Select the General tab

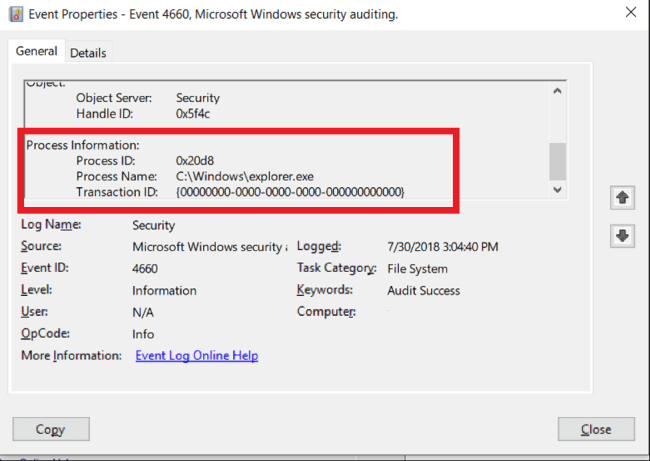click(x=36, y=51)
